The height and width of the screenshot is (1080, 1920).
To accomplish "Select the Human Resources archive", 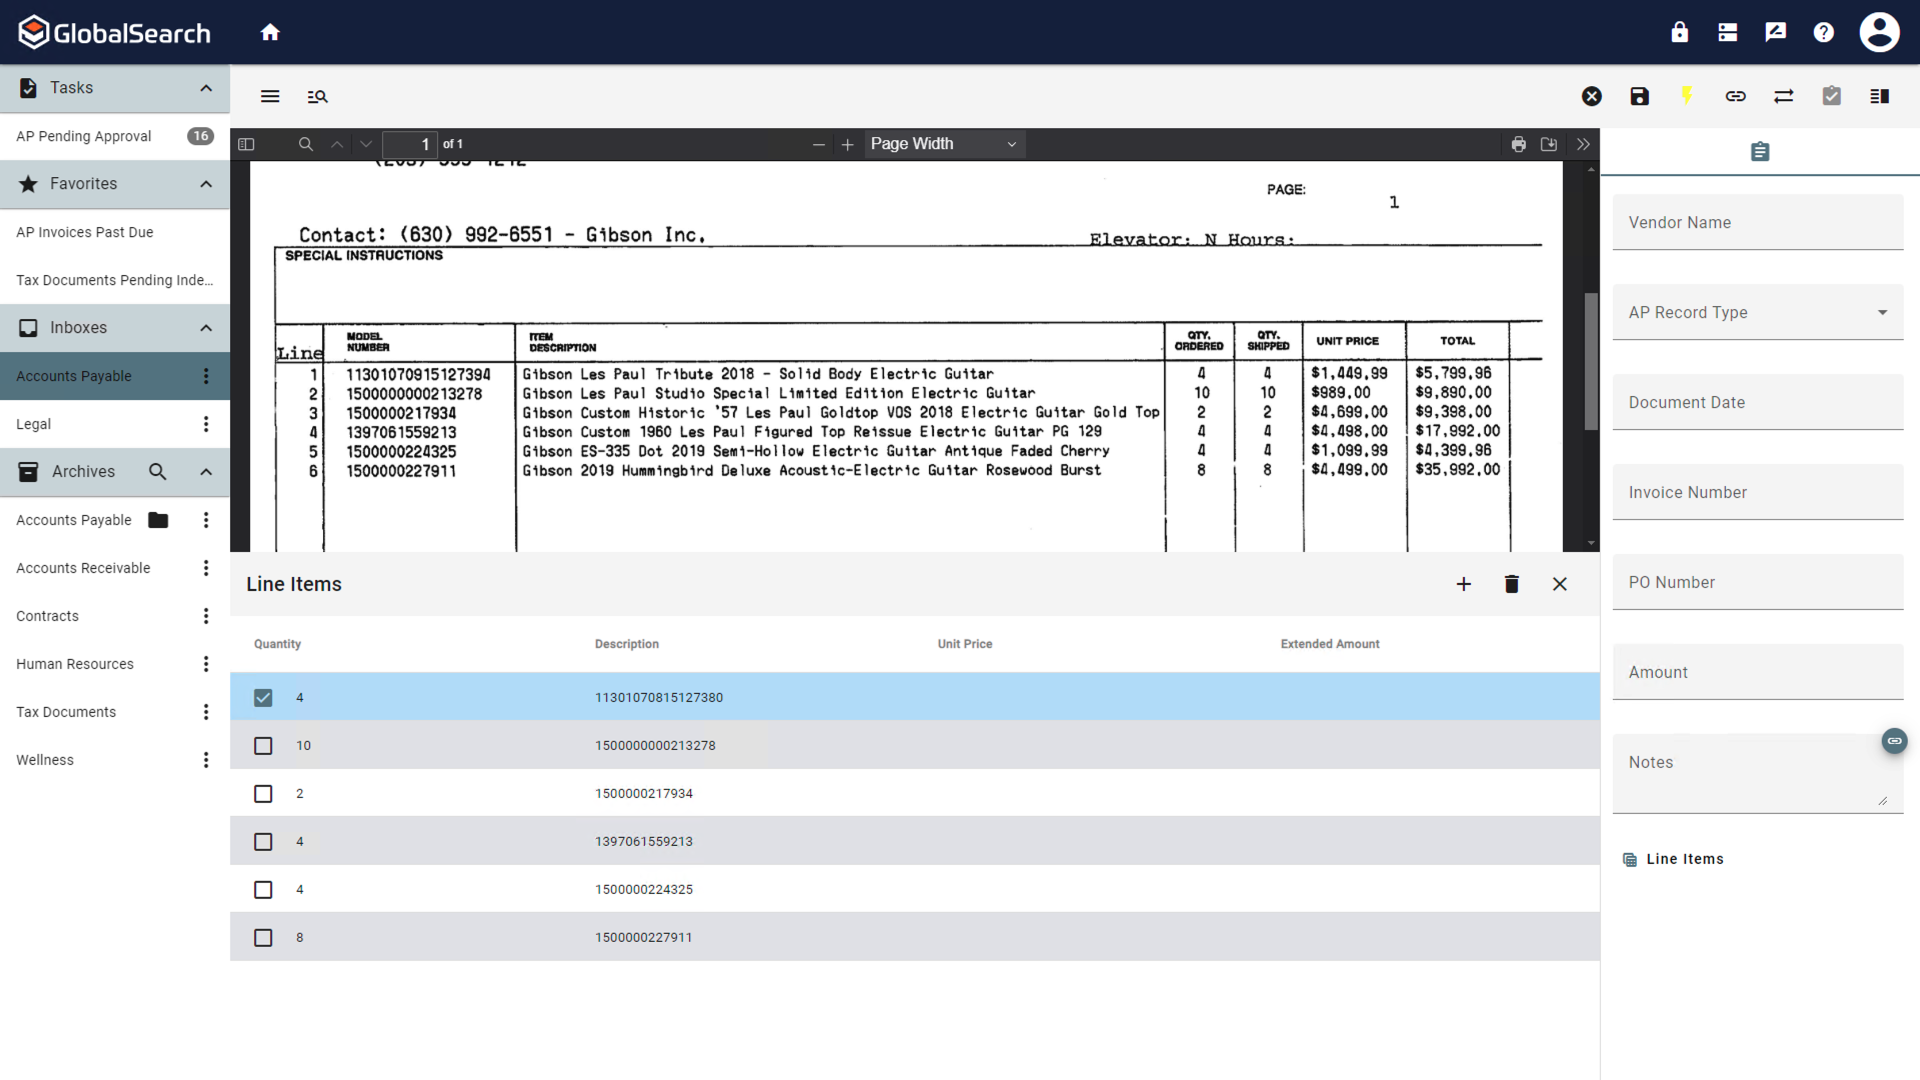I will click(74, 663).
